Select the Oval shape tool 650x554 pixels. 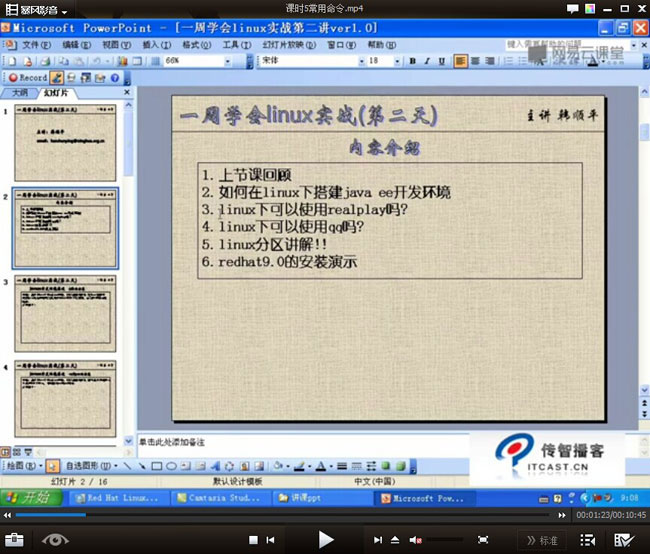[171, 467]
